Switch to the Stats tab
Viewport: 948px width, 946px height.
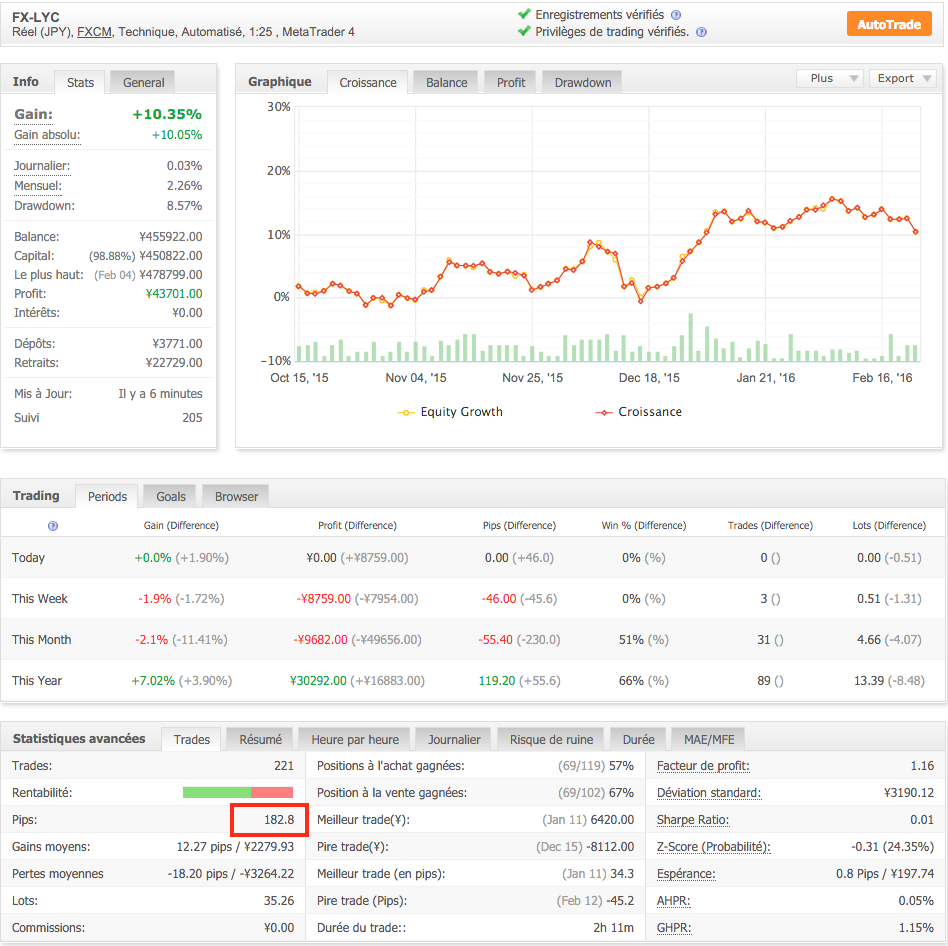tap(80, 82)
